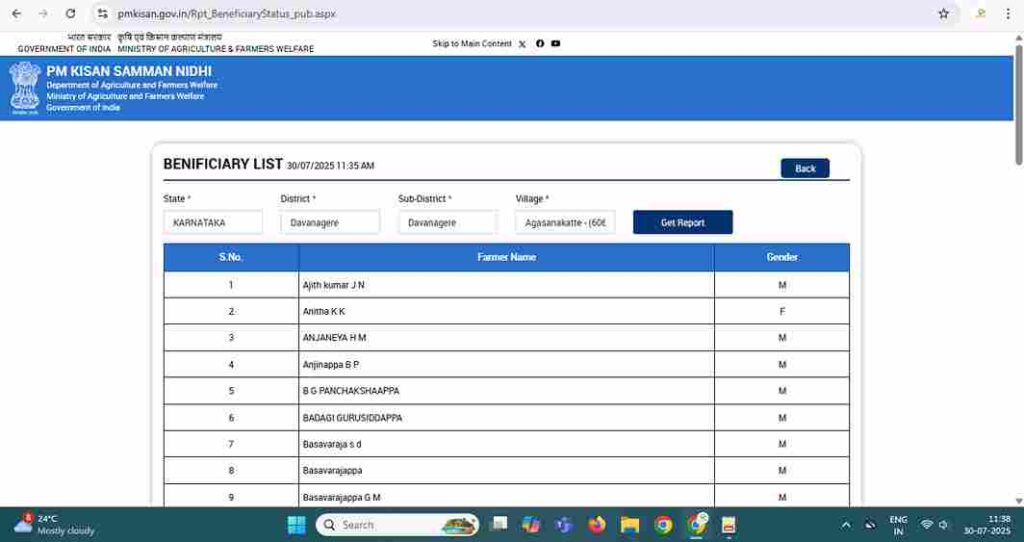The height and width of the screenshot is (542, 1024).
Task: Open the X (Twitter) social link
Action: [522, 44]
